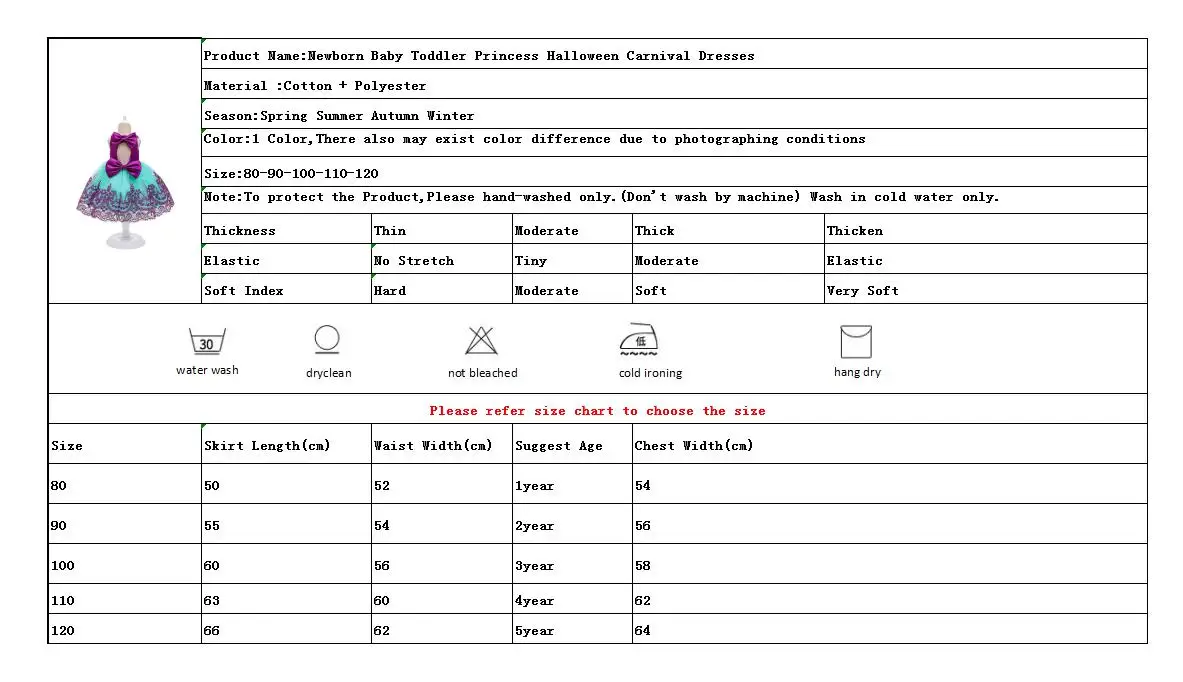Screen dimensions: 1183x682
Task: Click the Soft Index label cell
Action: [x=287, y=289]
